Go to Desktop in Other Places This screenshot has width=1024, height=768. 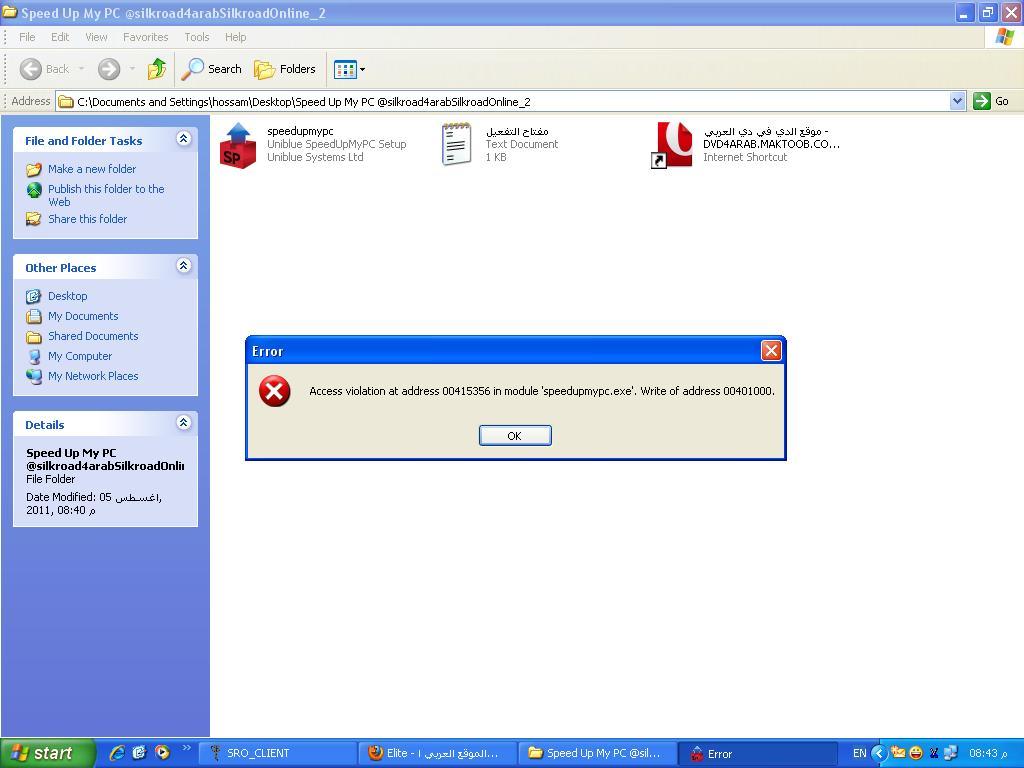point(67,296)
